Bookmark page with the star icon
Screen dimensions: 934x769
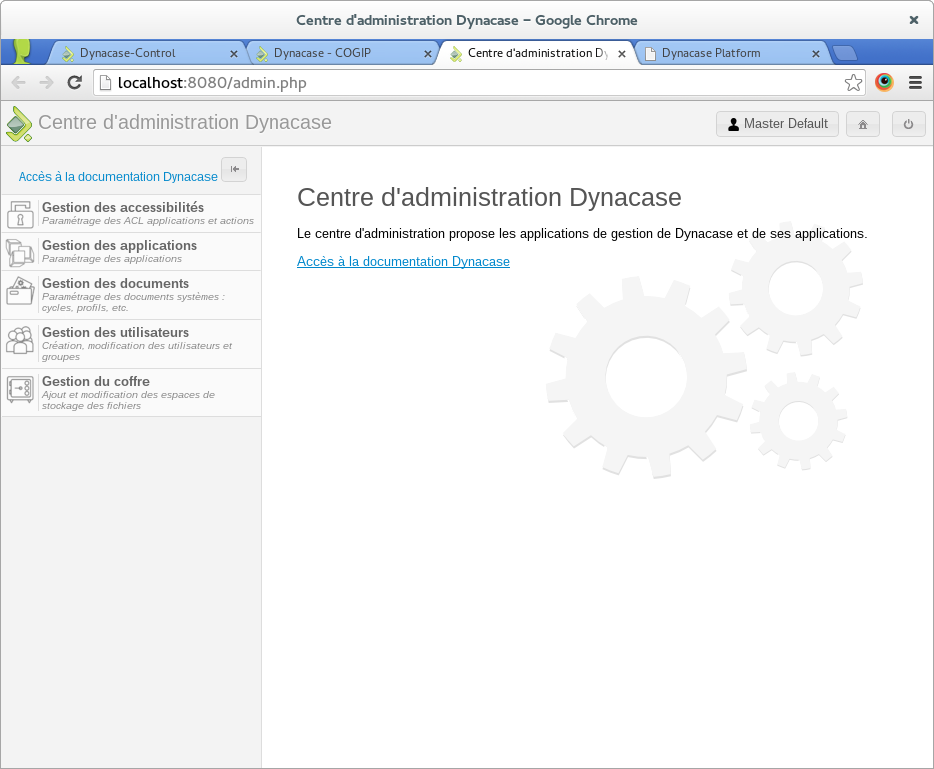coord(853,83)
